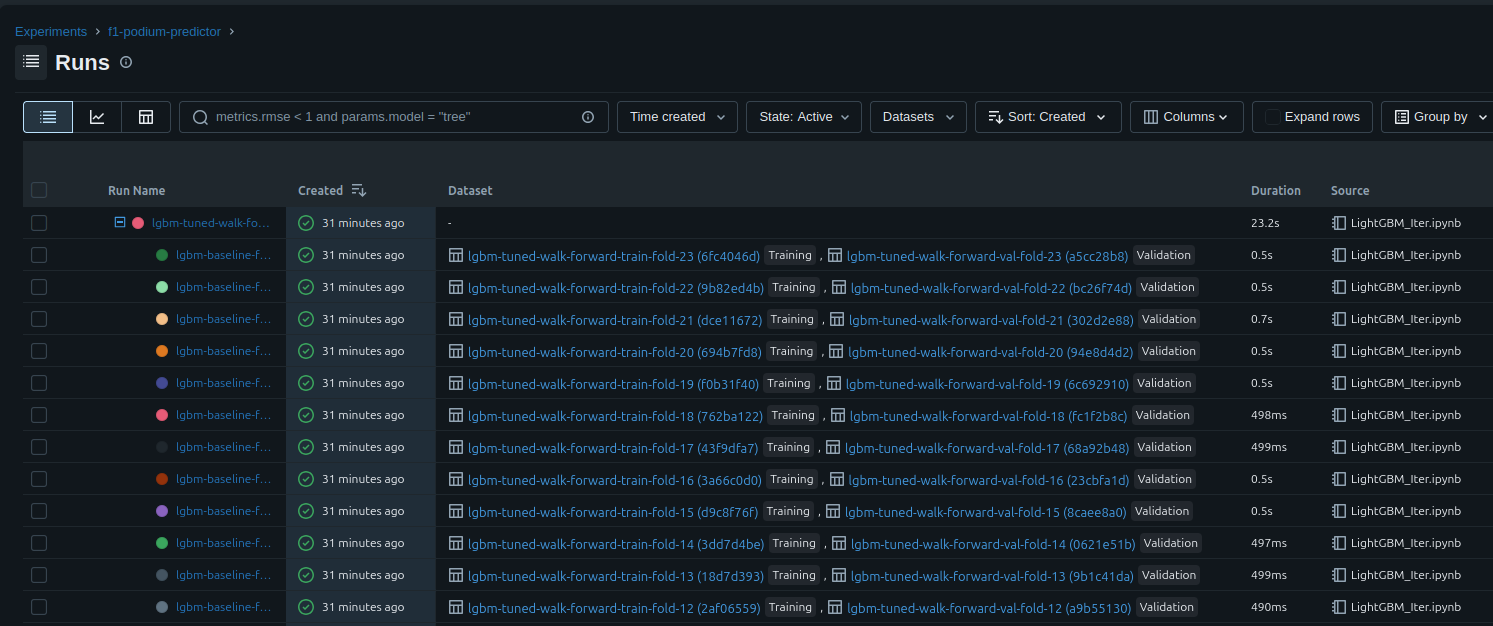Screen dimensions: 1493x626
Task: Select checkbox of fold-23 run row
Action: click(39, 255)
